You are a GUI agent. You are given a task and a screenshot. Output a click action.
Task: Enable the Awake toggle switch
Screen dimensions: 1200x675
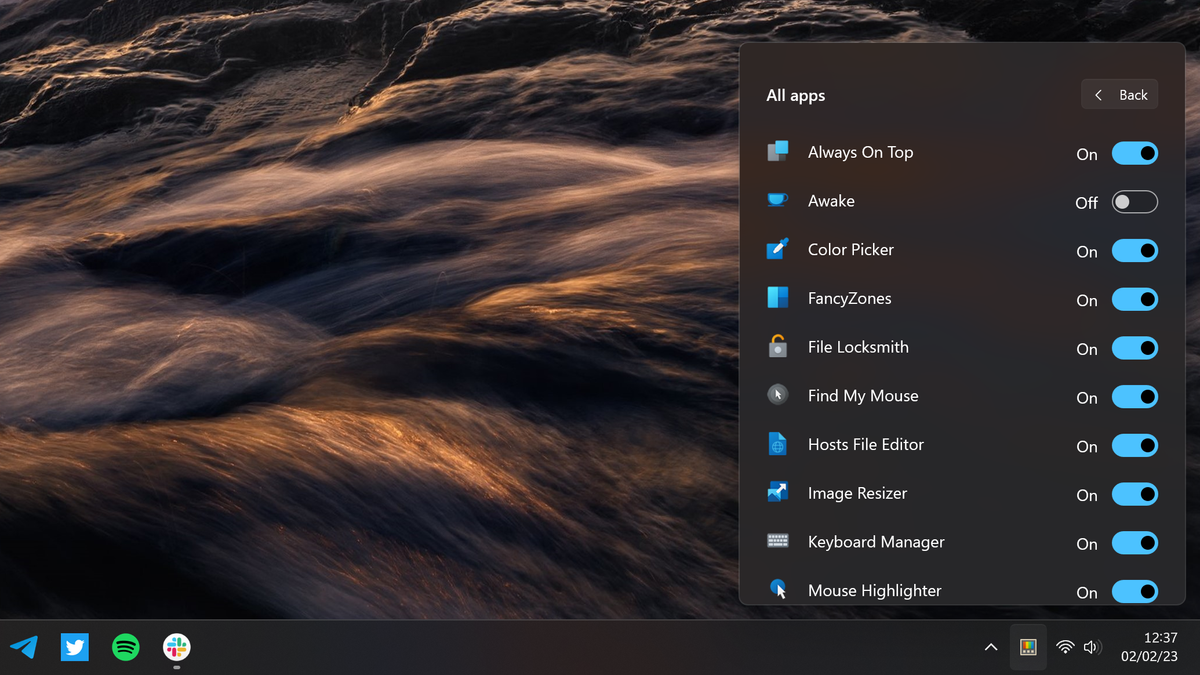[x=1135, y=202]
